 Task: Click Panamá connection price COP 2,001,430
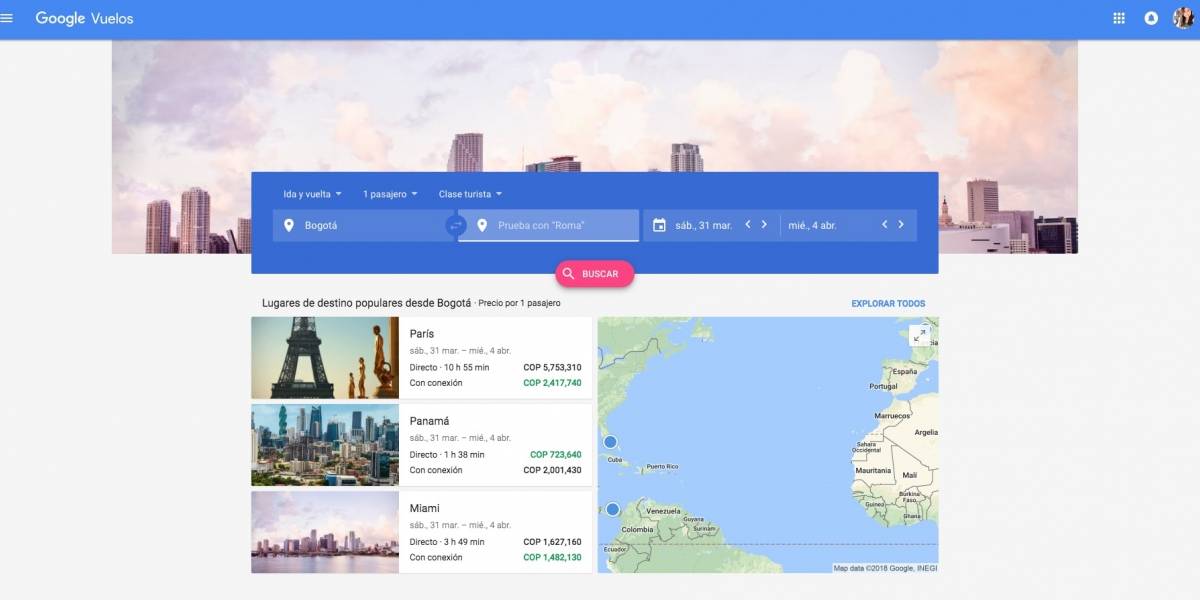pyautogui.click(x=552, y=470)
